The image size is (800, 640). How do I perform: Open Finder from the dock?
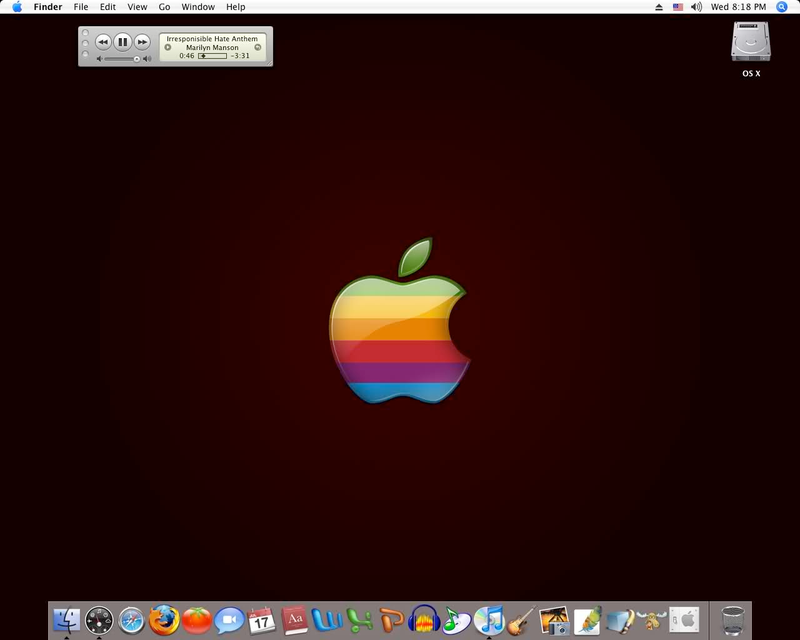(x=67, y=620)
